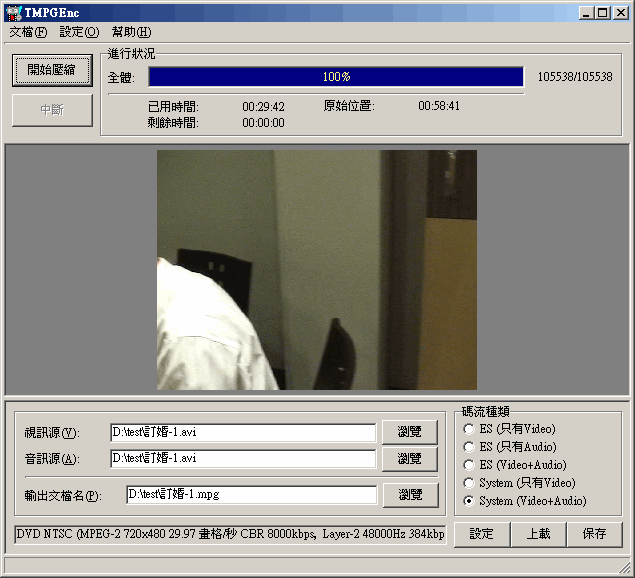Browse for the 輸出文檔名 output file

[x=410, y=495]
